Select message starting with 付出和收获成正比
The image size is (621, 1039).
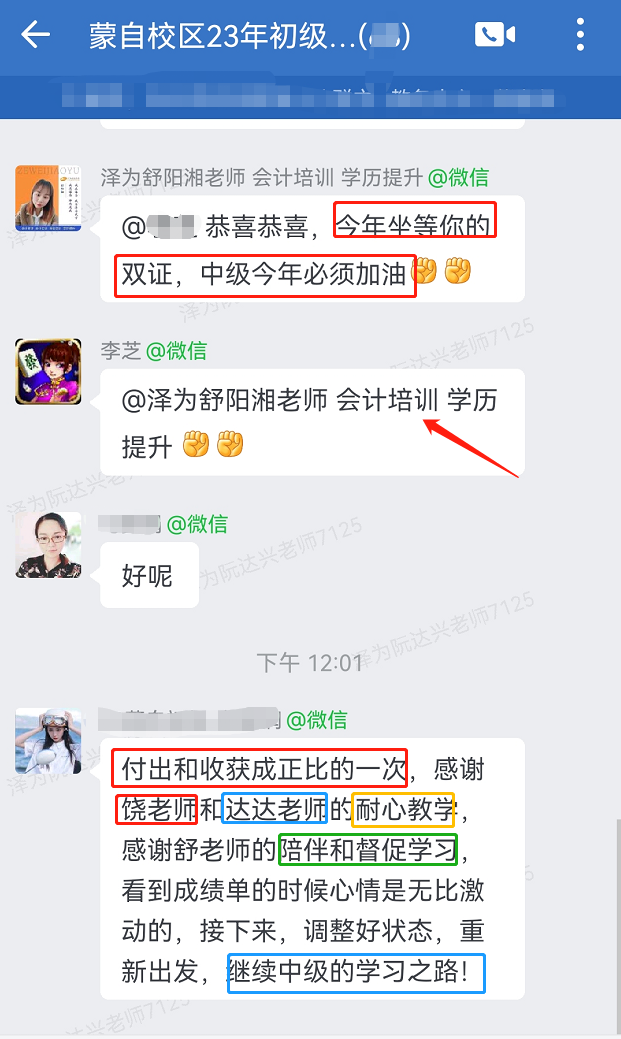point(312,869)
